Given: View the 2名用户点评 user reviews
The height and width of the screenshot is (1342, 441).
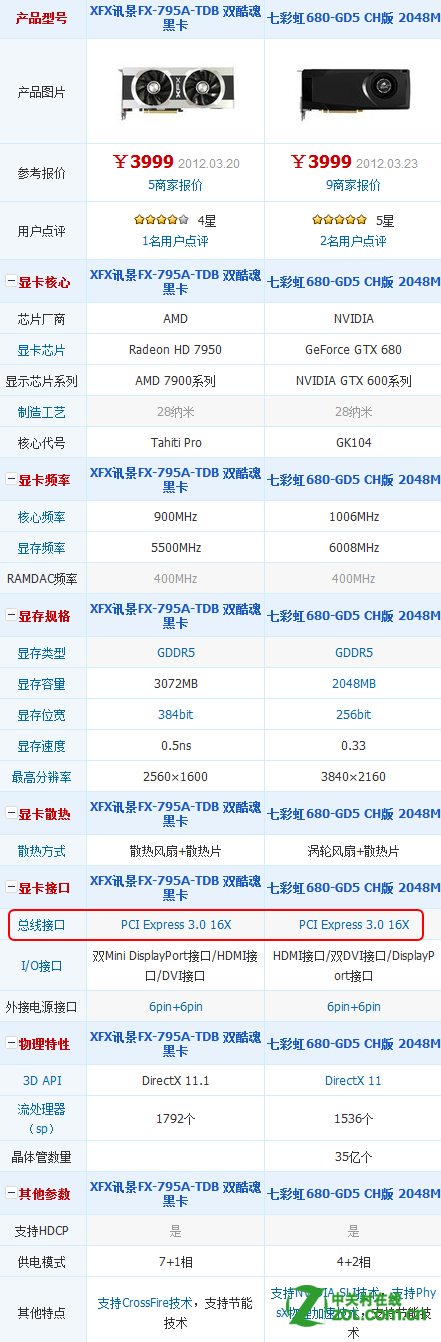Looking at the screenshot, I should point(353,241).
